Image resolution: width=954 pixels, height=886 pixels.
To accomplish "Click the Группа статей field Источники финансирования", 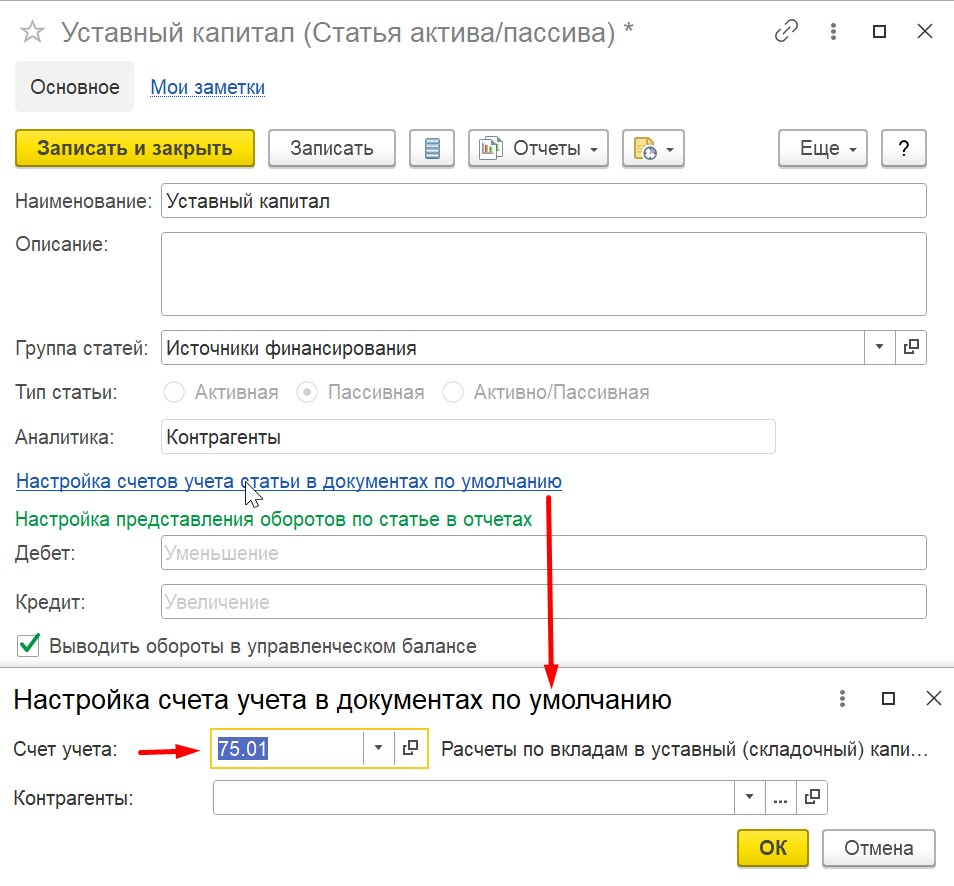I will tap(512, 347).
